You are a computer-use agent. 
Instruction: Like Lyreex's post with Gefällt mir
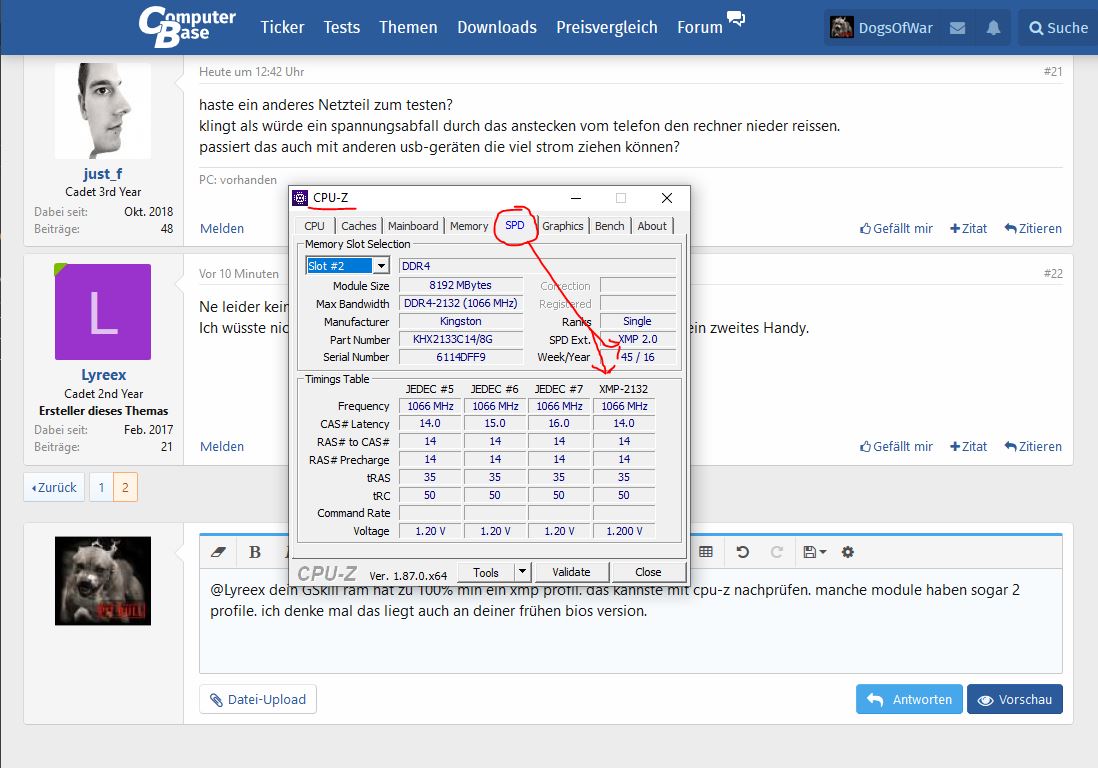pos(896,446)
